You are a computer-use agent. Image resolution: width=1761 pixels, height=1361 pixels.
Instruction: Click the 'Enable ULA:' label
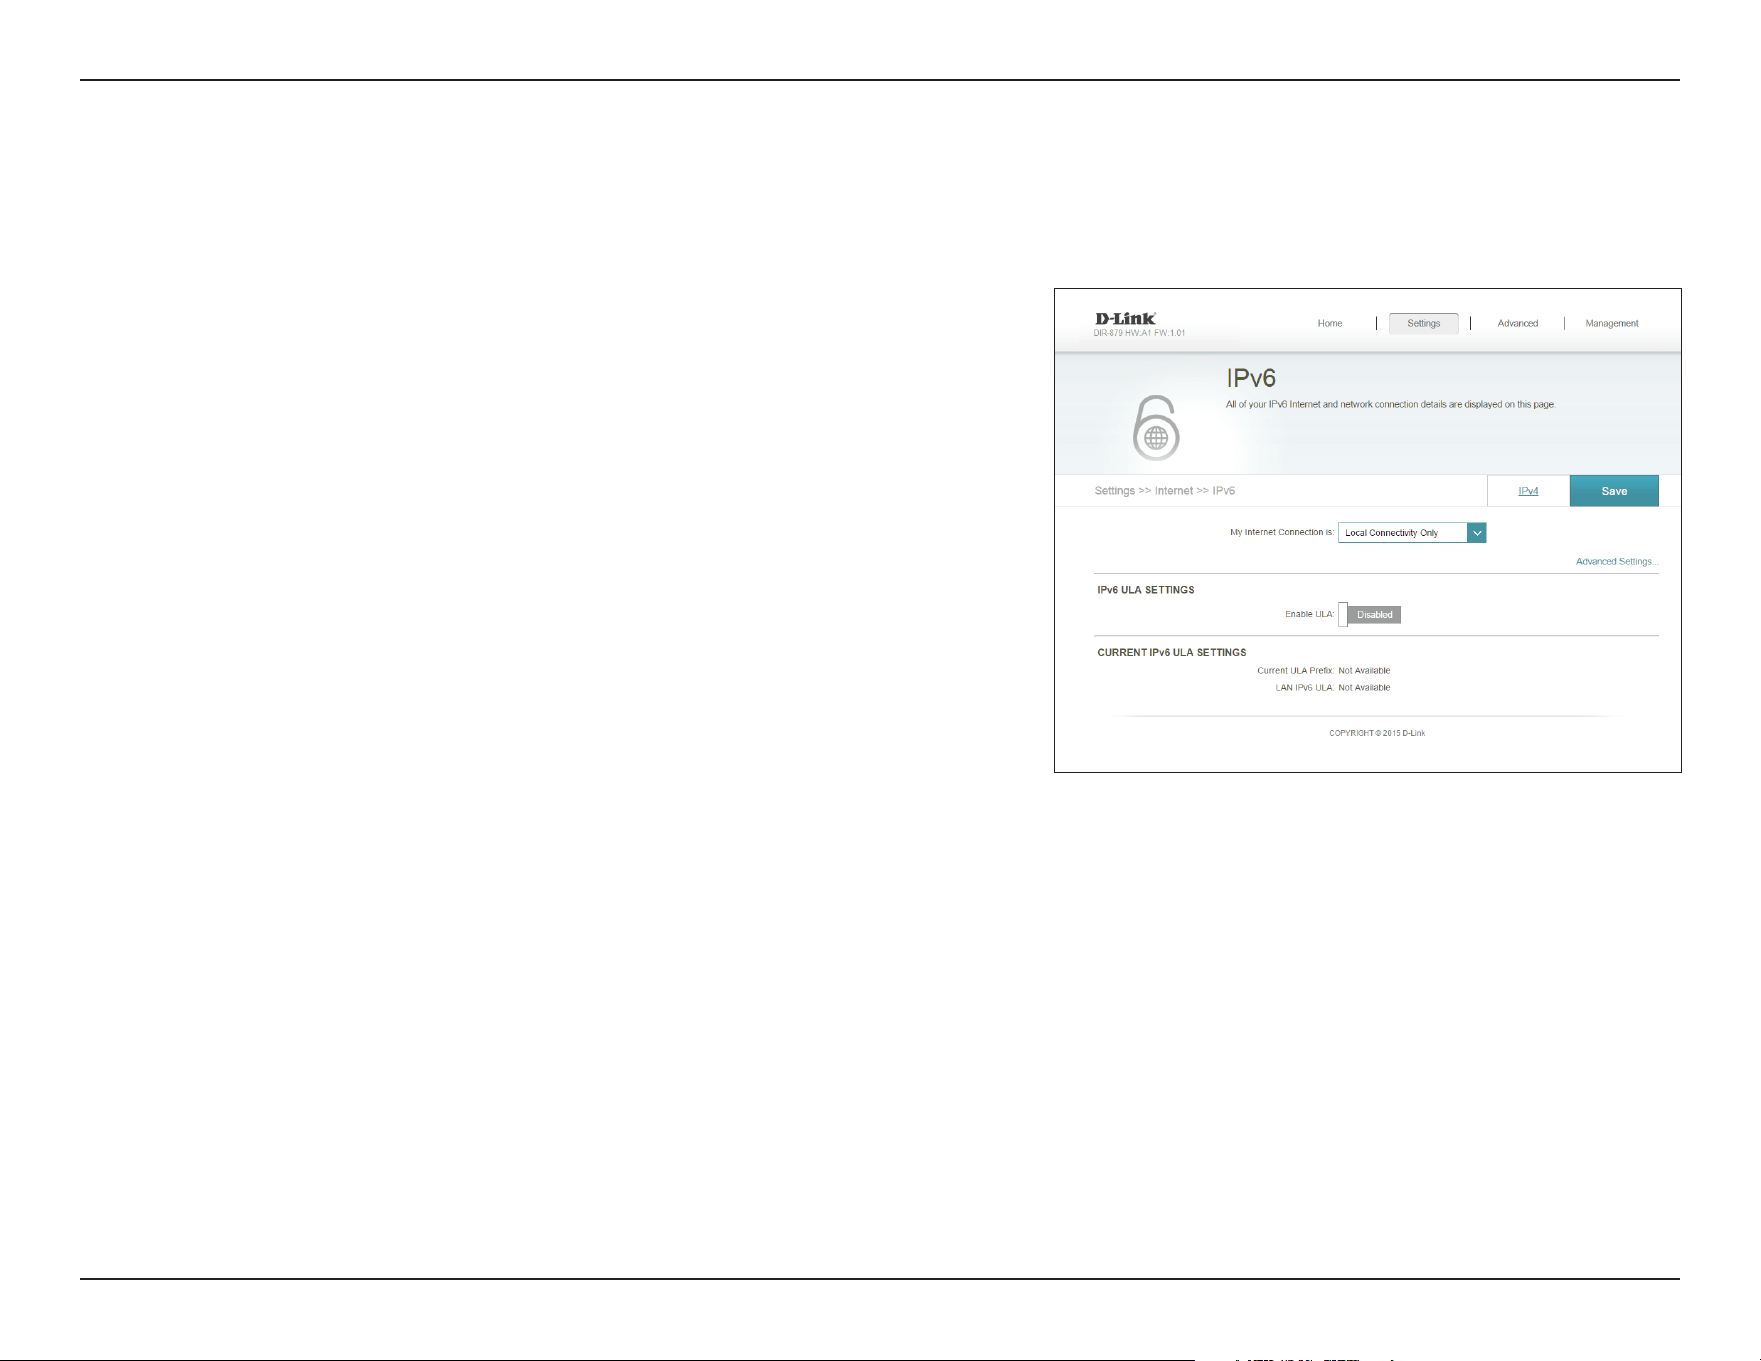click(x=1309, y=615)
